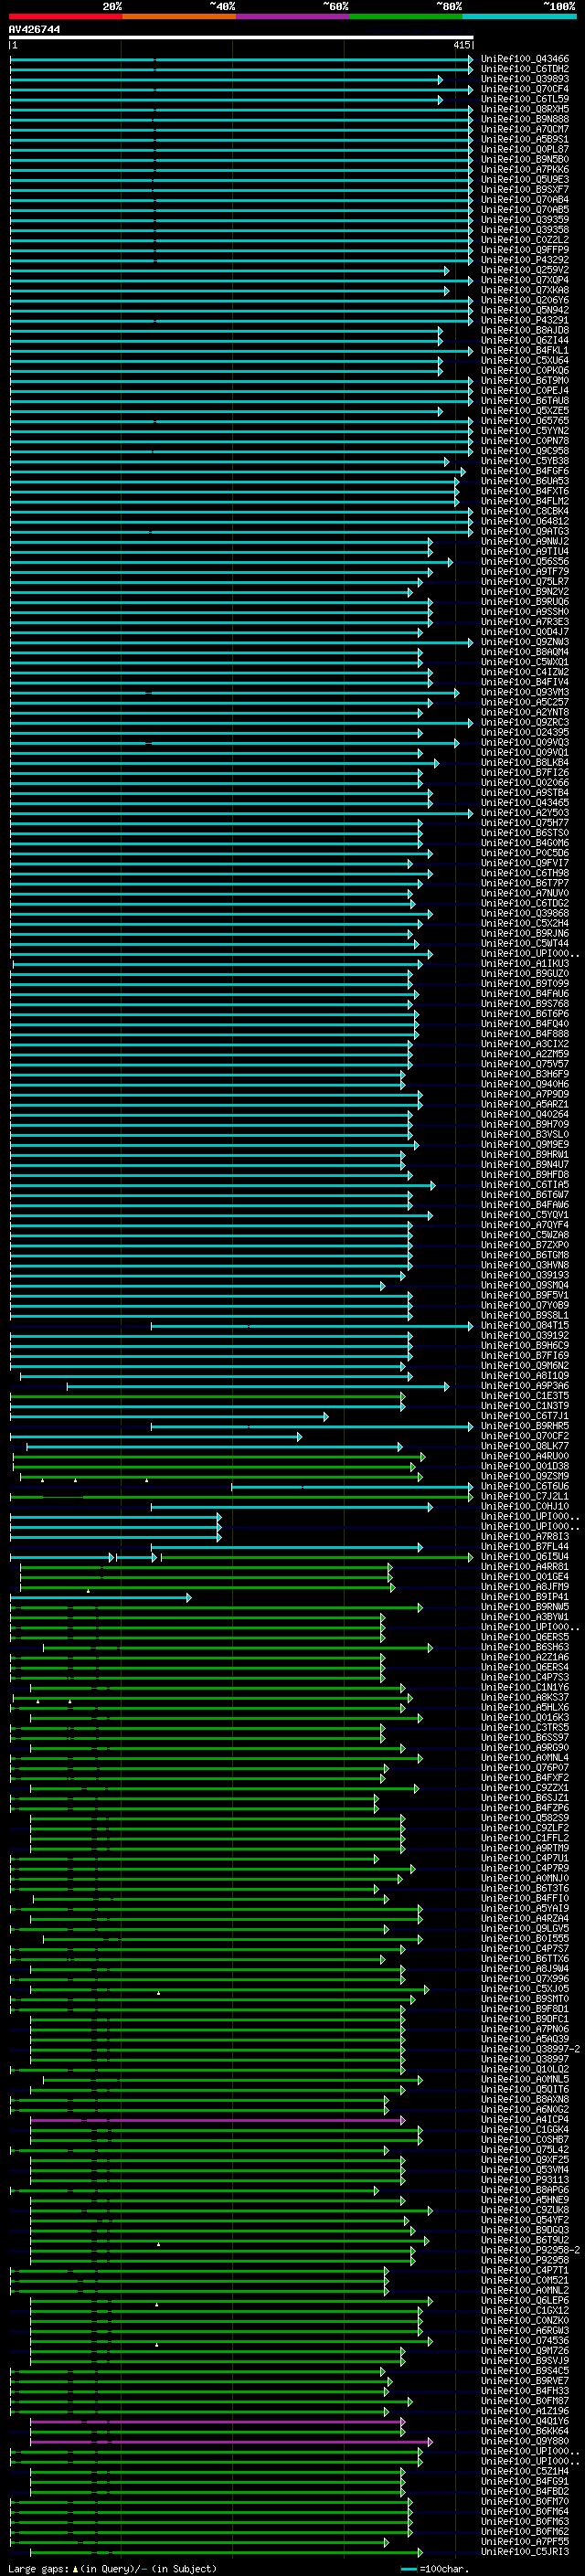This screenshot has height=2576, width=585.
Task: Choose the UniRef100_C1N3T9 label
Action: coord(525,1406)
